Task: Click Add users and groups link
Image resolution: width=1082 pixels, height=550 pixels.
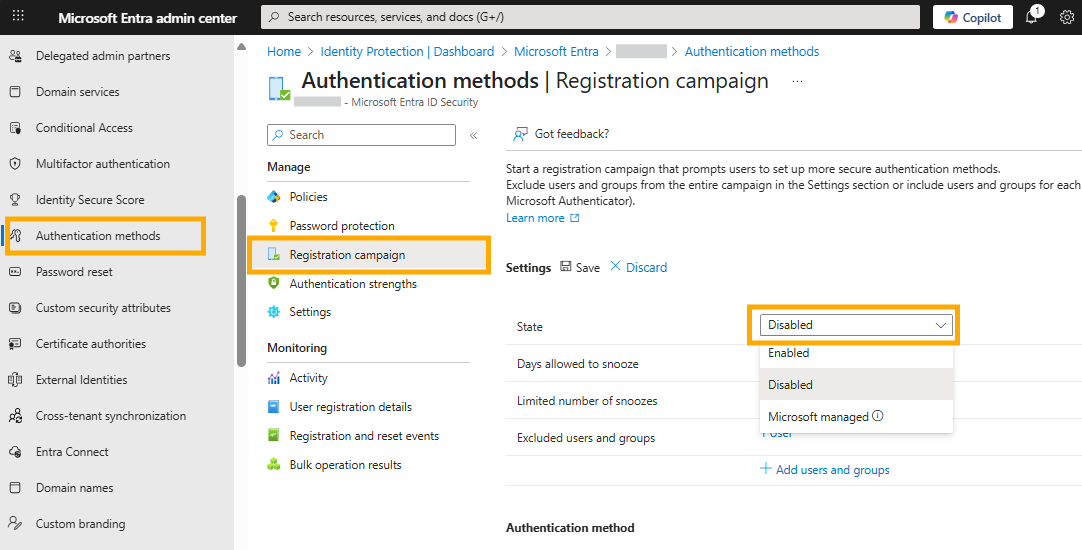Action: (825, 470)
